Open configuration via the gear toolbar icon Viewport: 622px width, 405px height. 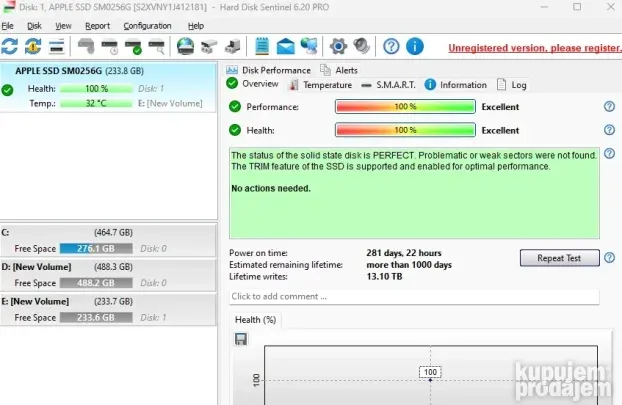pos(338,46)
